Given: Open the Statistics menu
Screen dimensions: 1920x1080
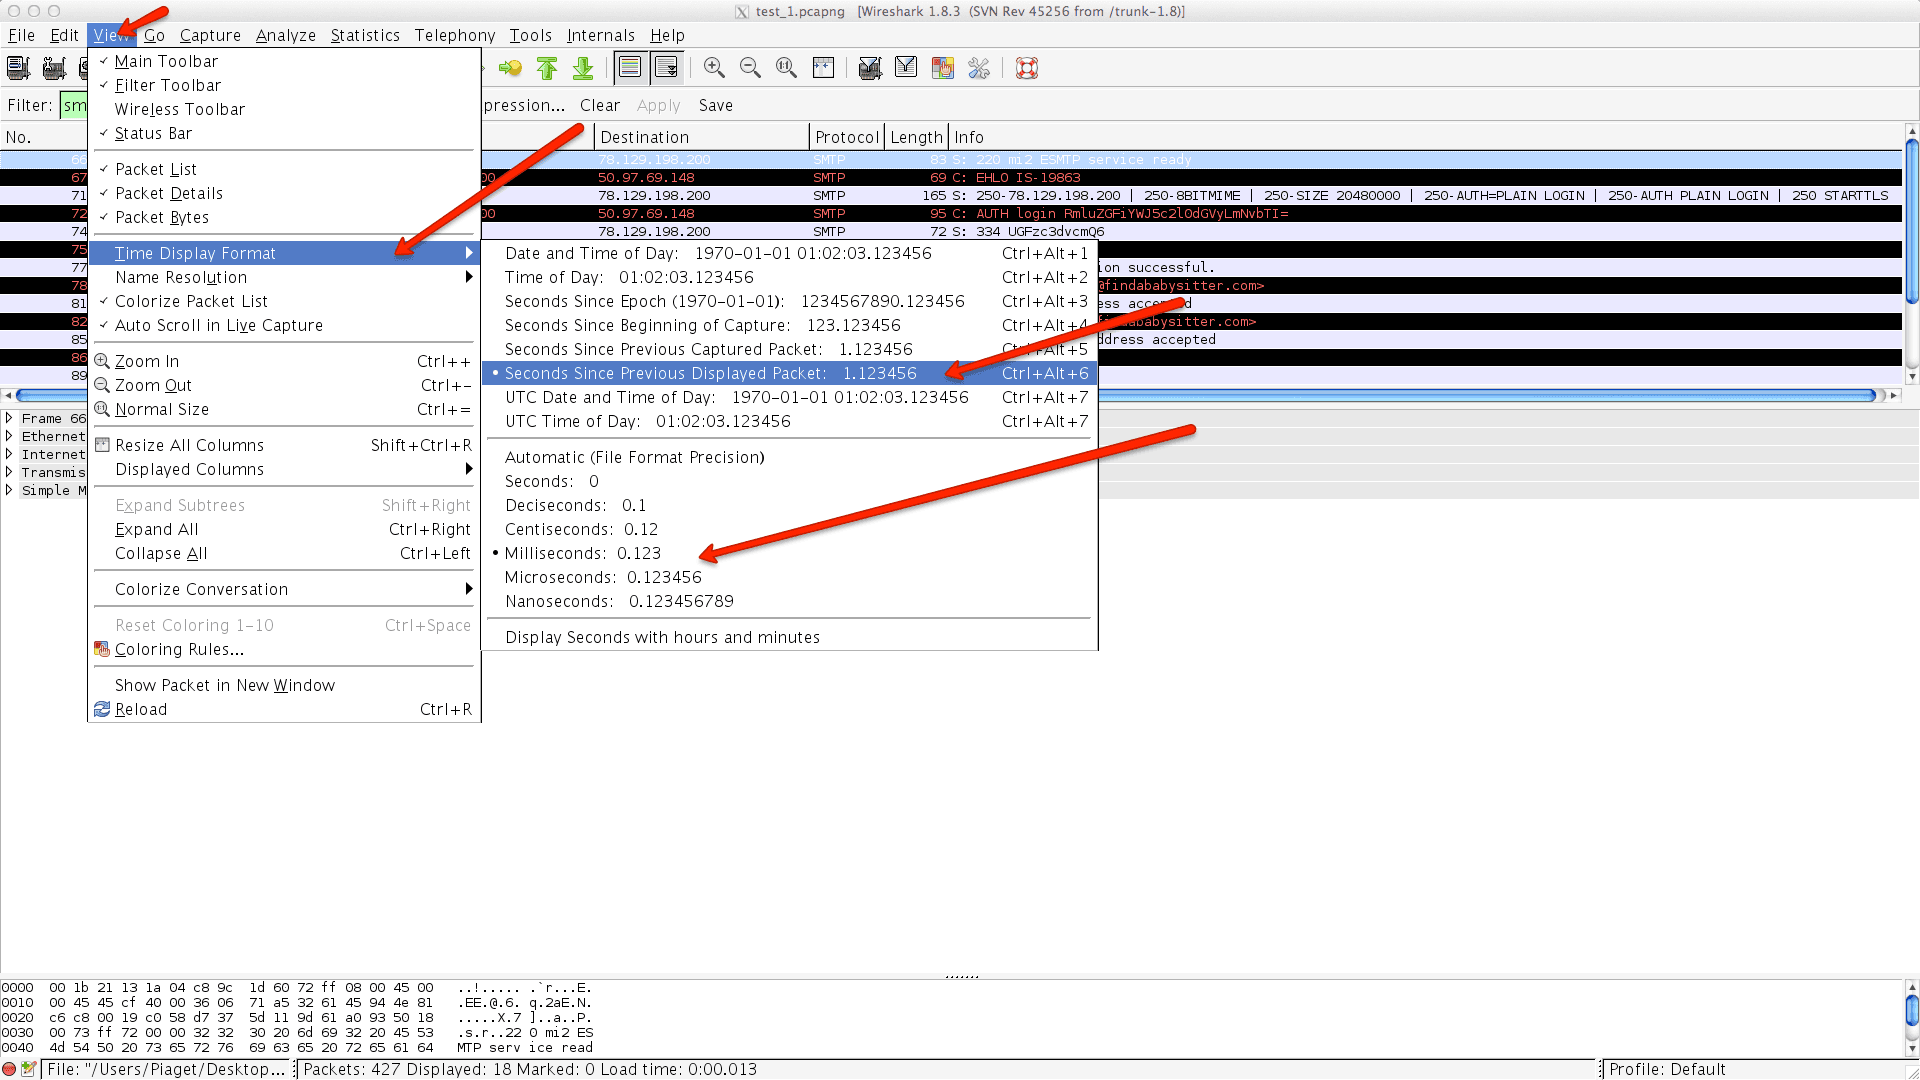Looking at the screenshot, I should [x=364, y=35].
